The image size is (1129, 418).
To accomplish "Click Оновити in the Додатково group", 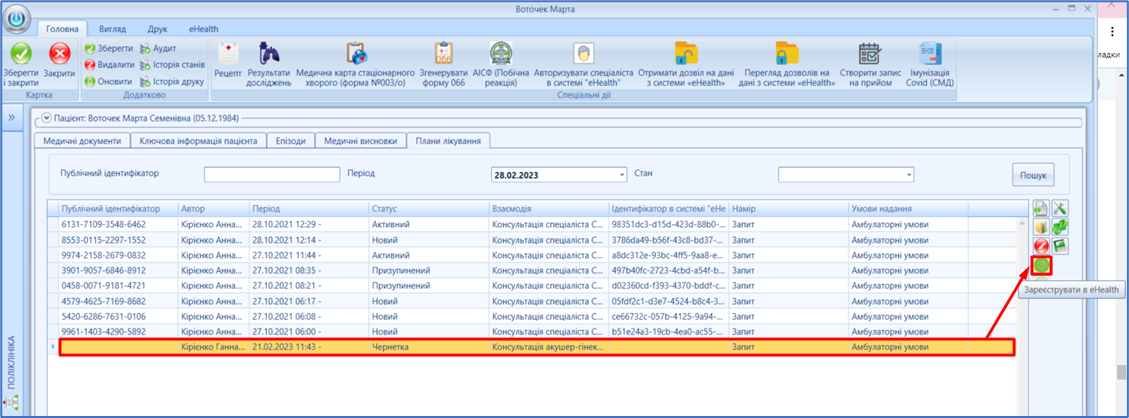I will (108, 81).
